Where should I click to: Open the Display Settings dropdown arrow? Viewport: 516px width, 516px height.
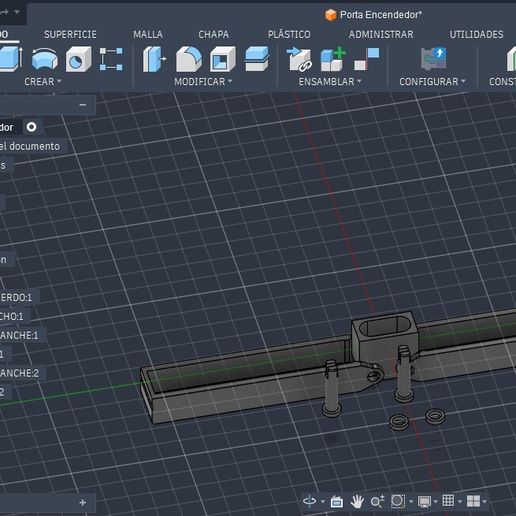point(435,501)
